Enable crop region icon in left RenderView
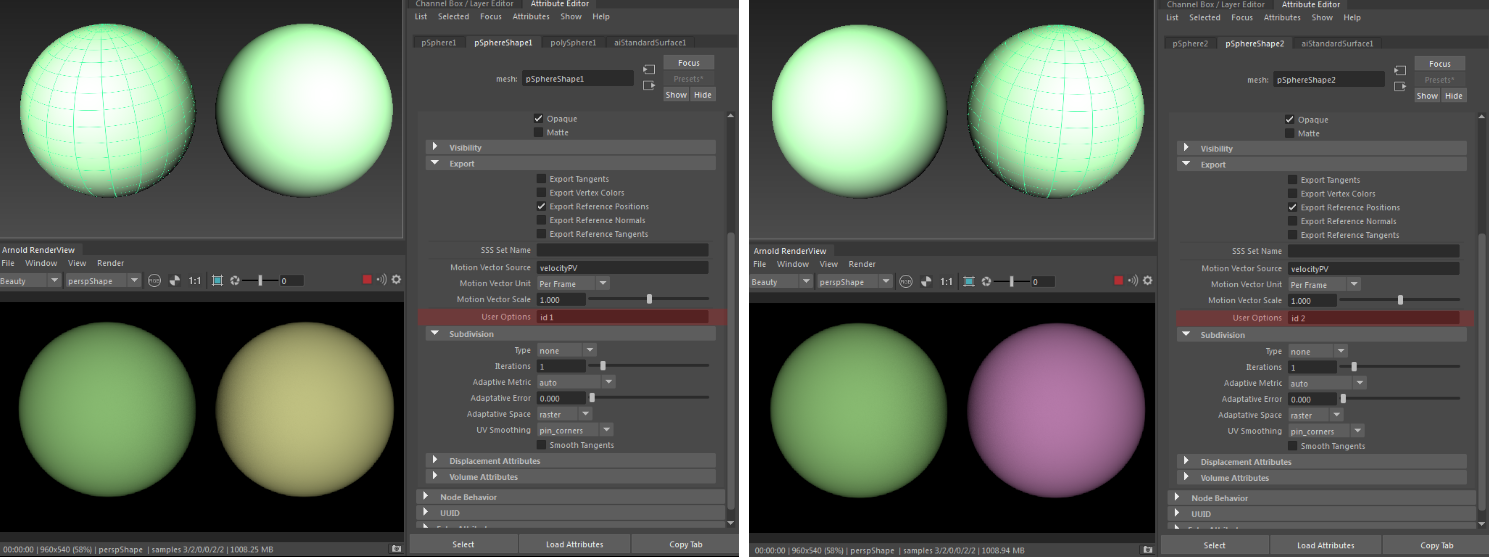Screen dimensions: 1489x557 coord(217,281)
